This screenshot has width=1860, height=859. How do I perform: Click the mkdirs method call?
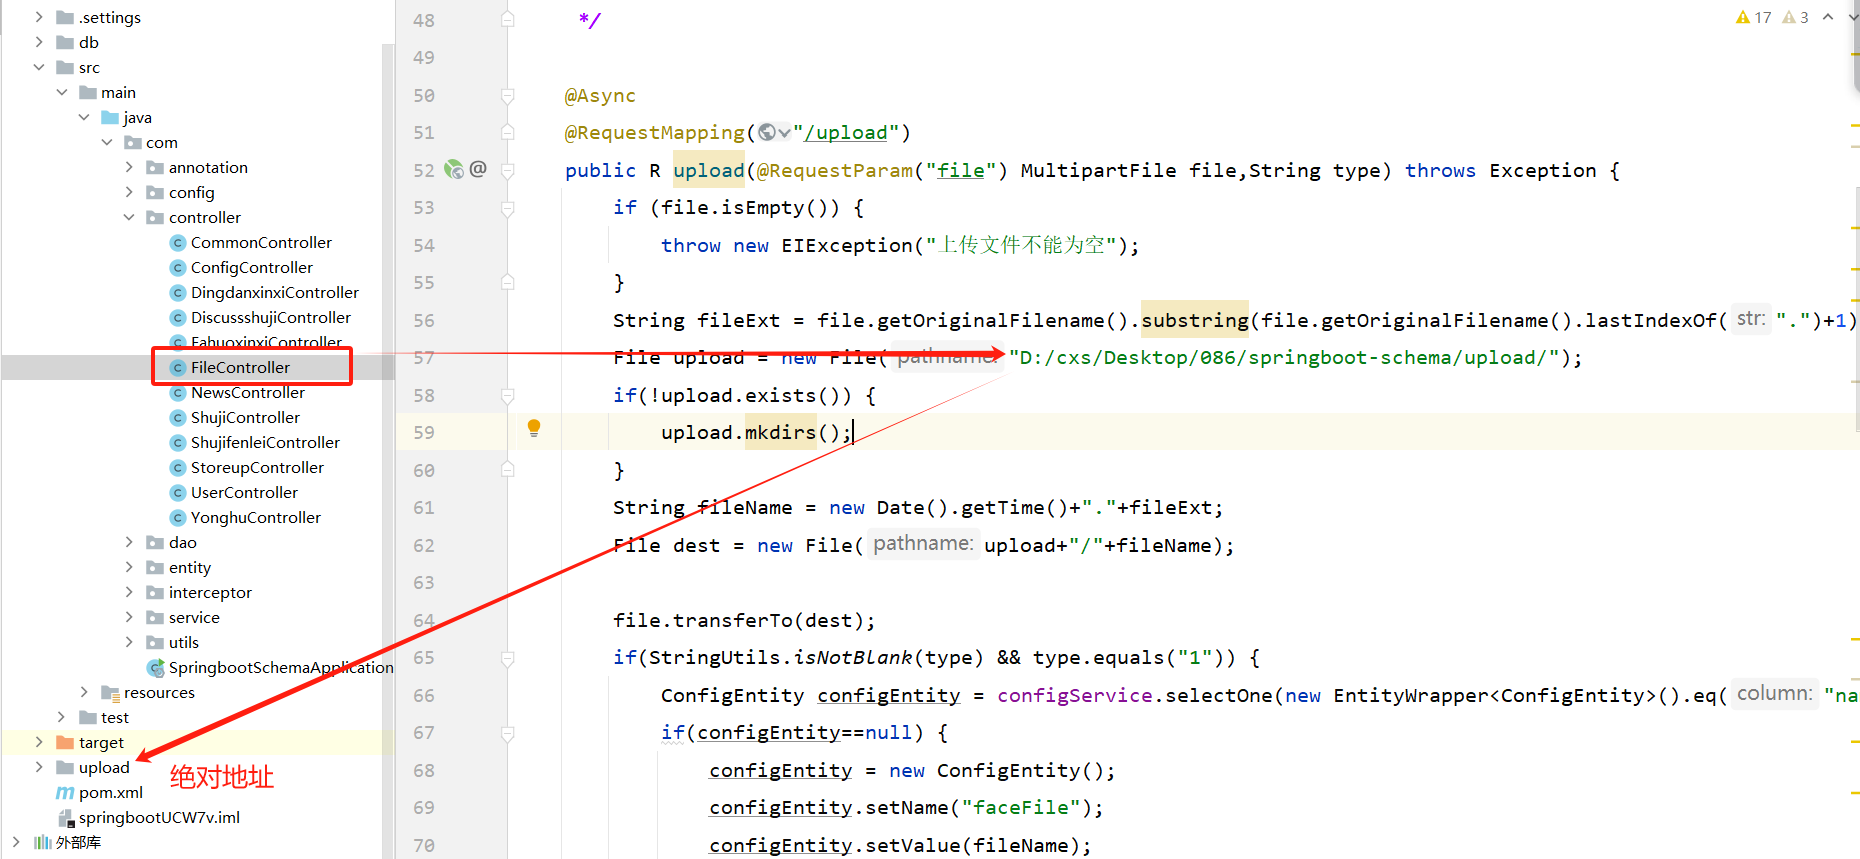pyautogui.click(x=781, y=432)
